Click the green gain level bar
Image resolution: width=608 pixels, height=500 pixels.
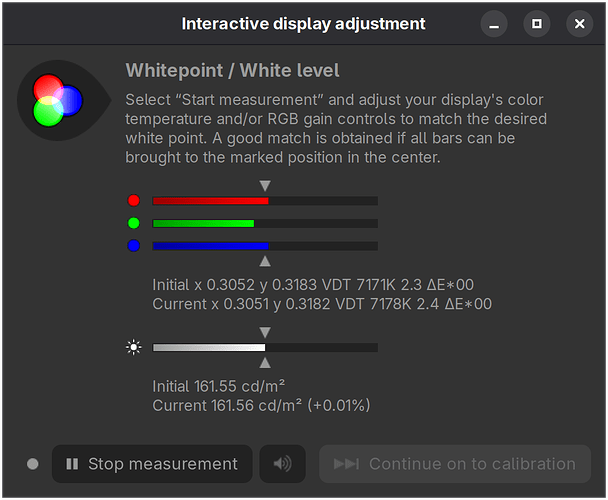265,223
